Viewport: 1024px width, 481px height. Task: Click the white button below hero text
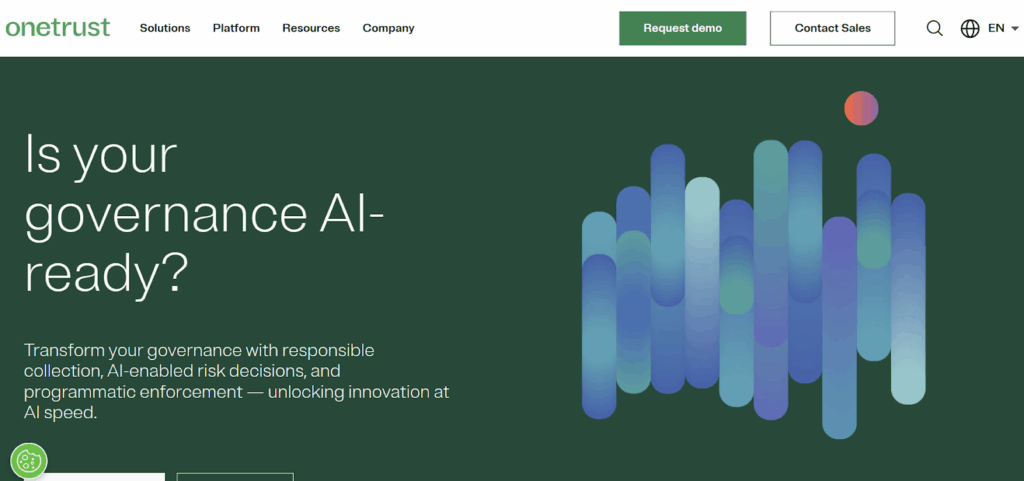94,476
